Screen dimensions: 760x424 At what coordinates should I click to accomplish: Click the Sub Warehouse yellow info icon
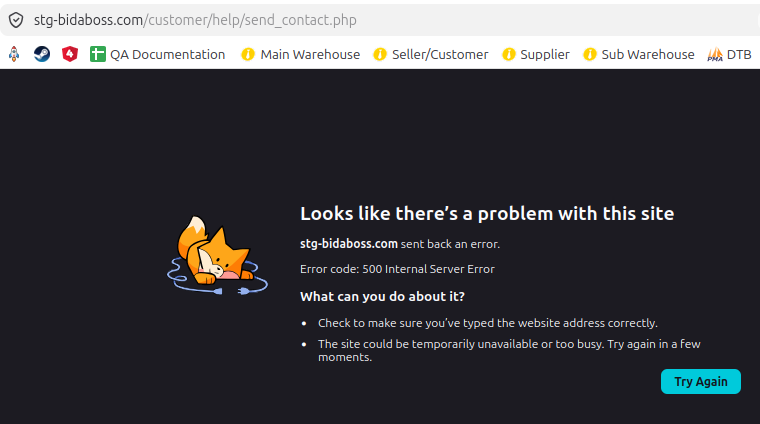(x=589, y=54)
